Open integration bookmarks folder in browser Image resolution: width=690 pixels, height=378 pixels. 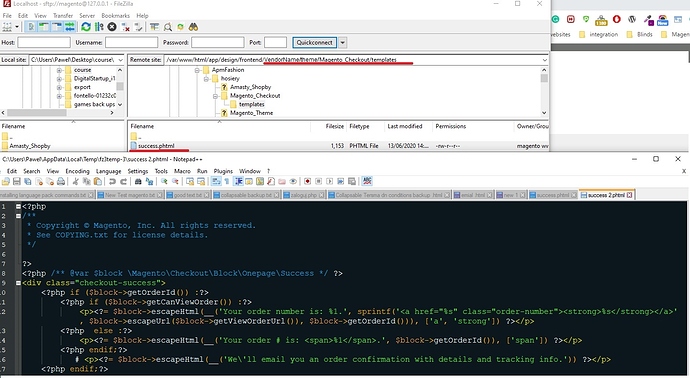click(598, 34)
